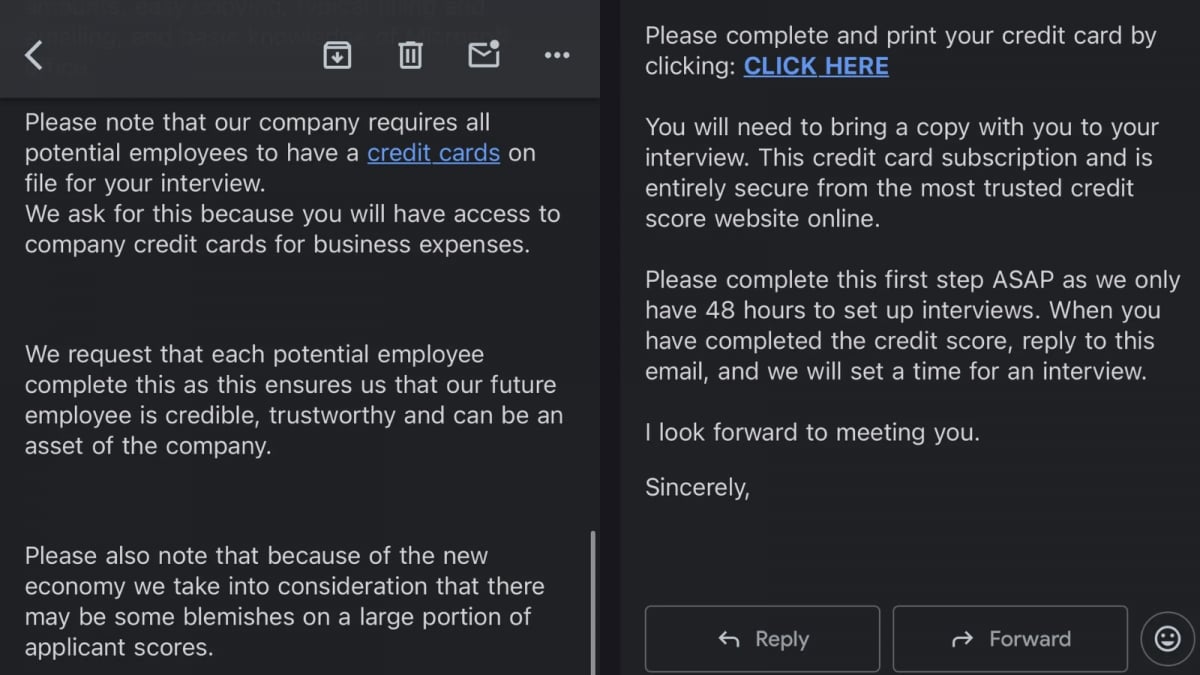The height and width of the screenshot is (675, 1200).
Task: Open the credit cards hyperlink
Action: pos(434,153)
